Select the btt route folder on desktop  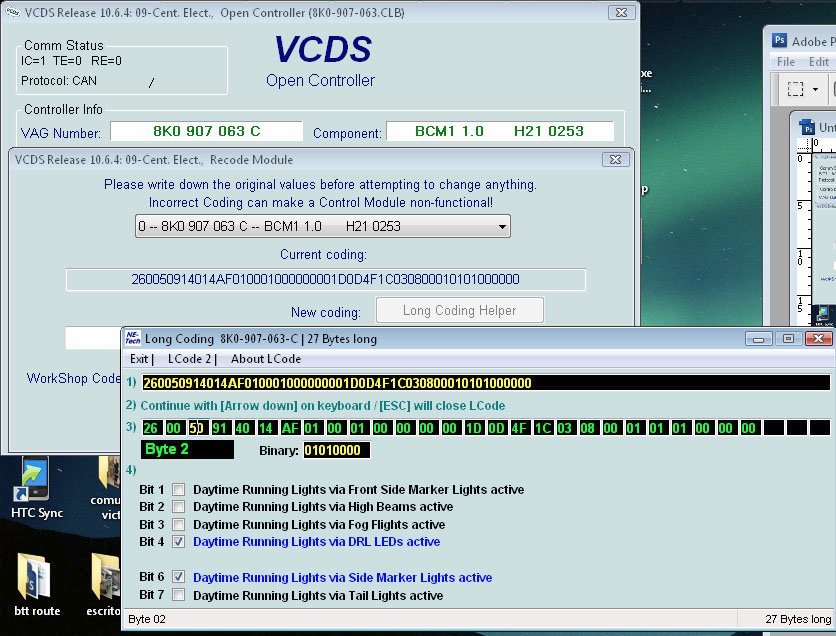[35, 575]
